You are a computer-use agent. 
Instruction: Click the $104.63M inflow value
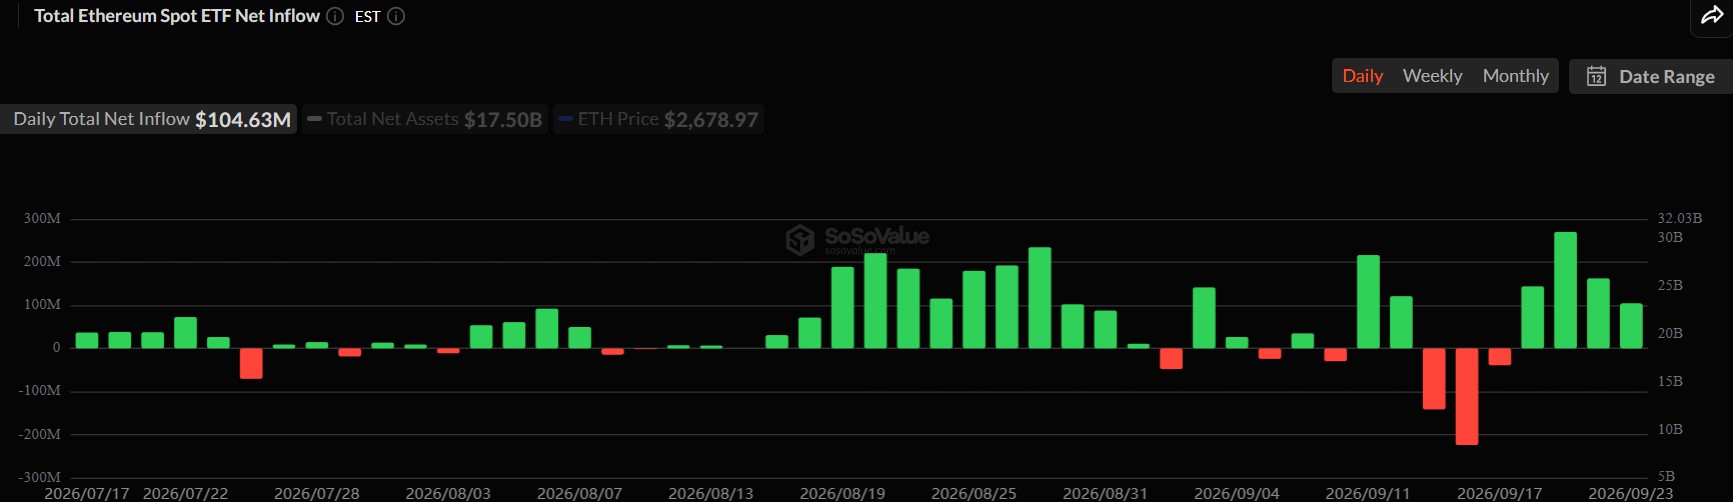coord(243,120)
